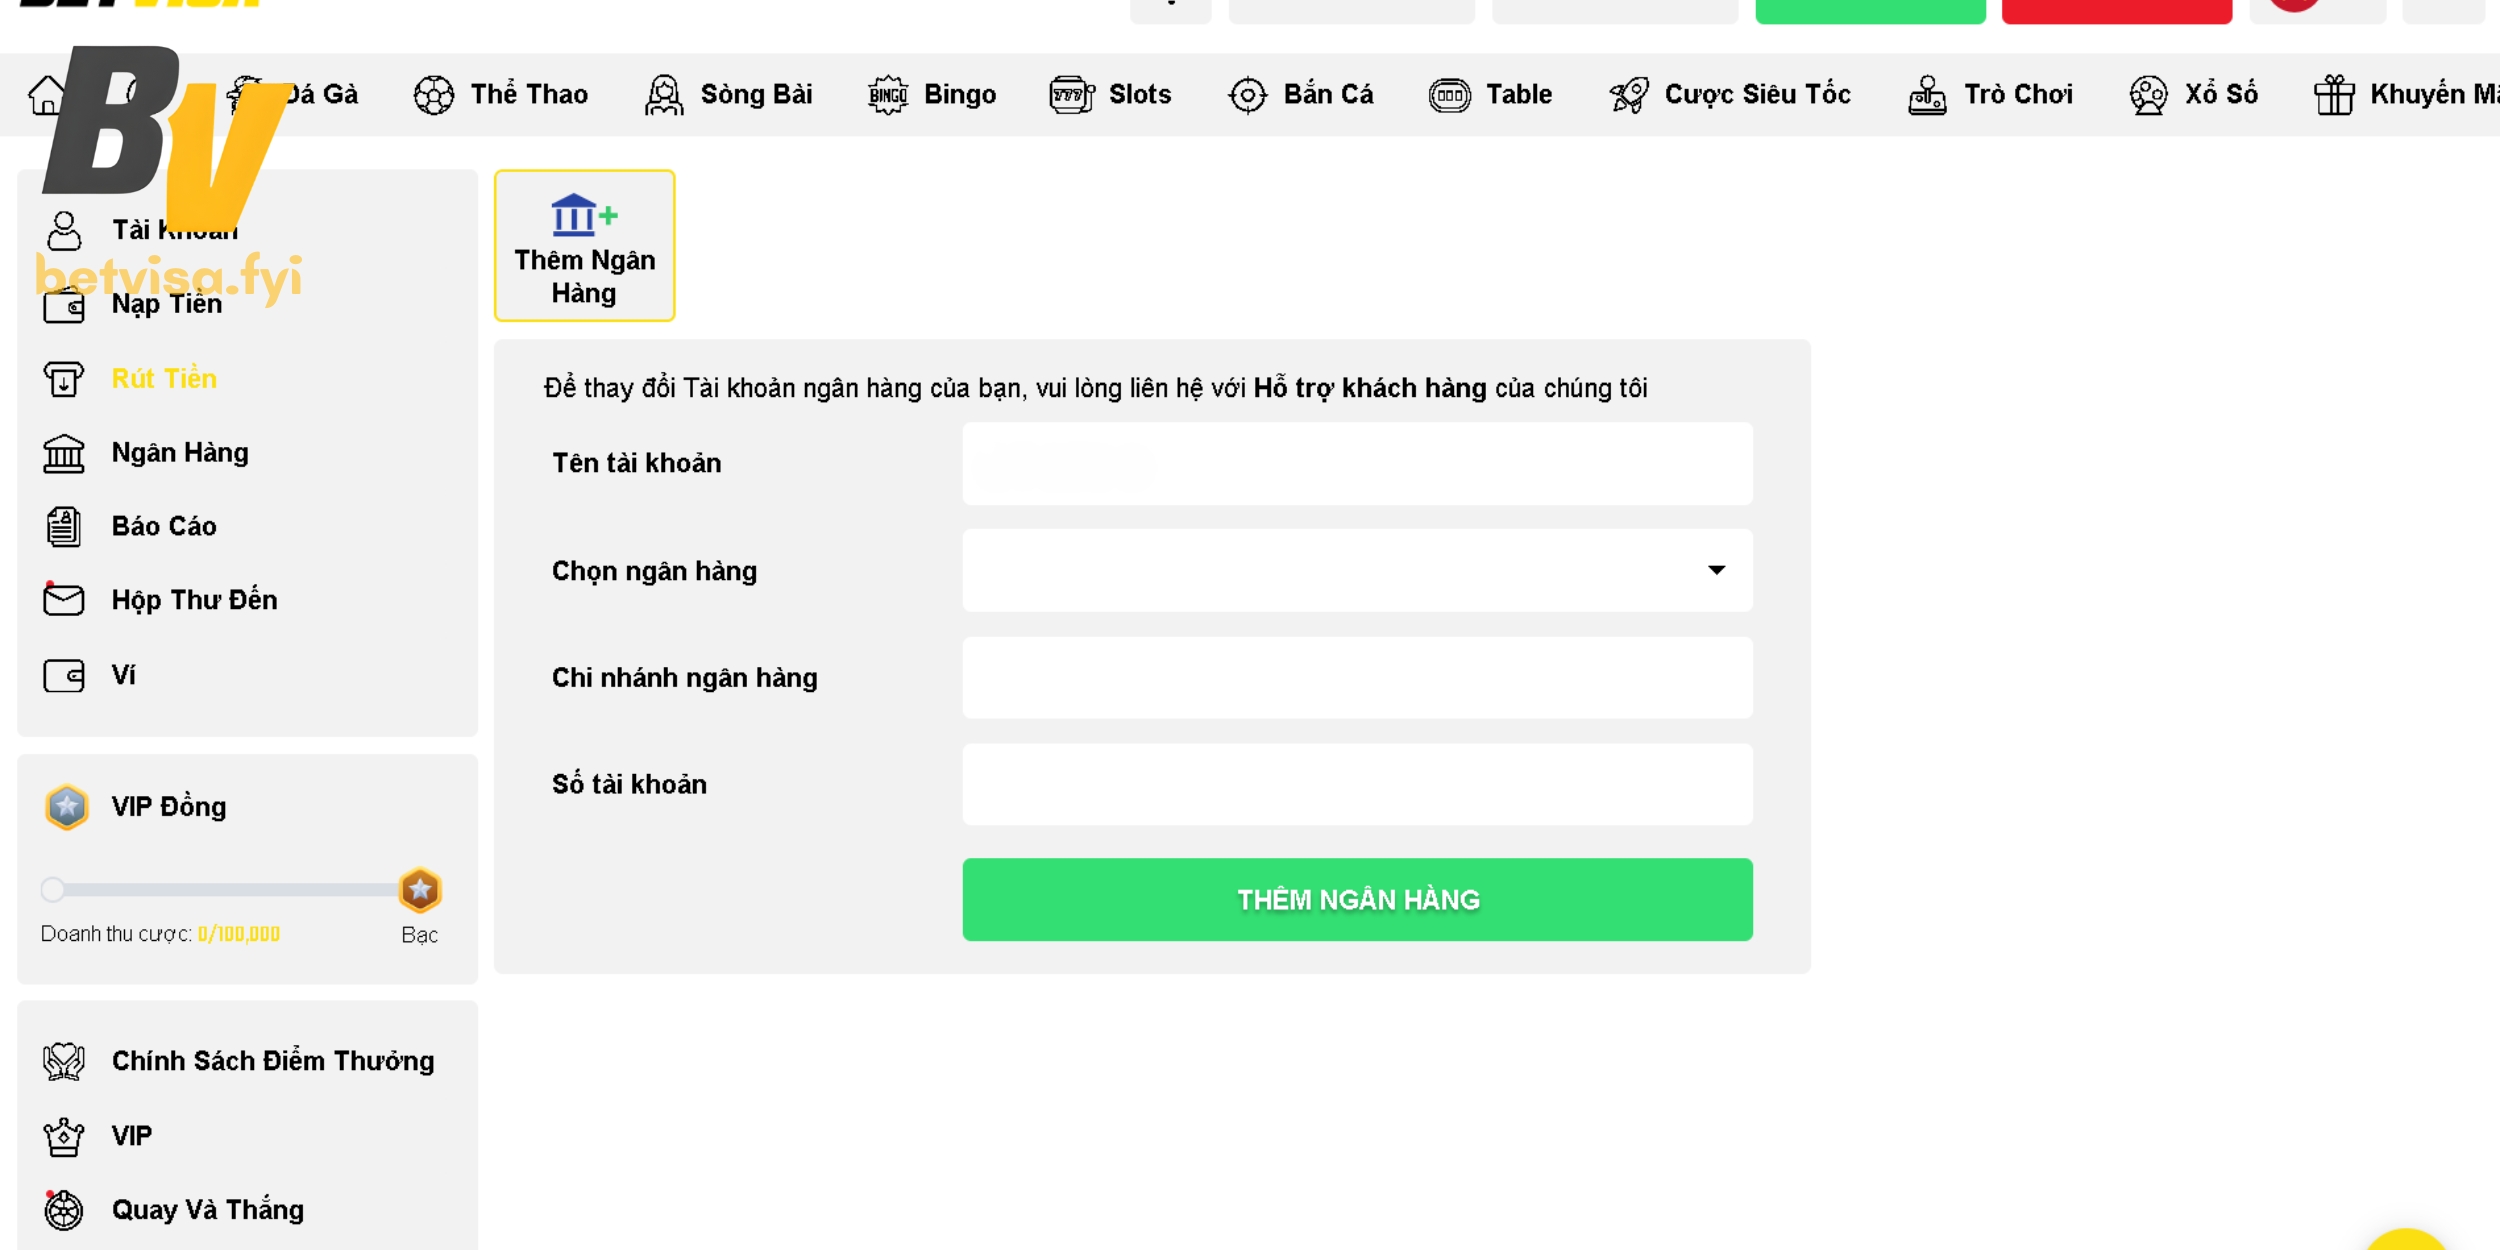Open the Slots machine icon

[1071, 96]
